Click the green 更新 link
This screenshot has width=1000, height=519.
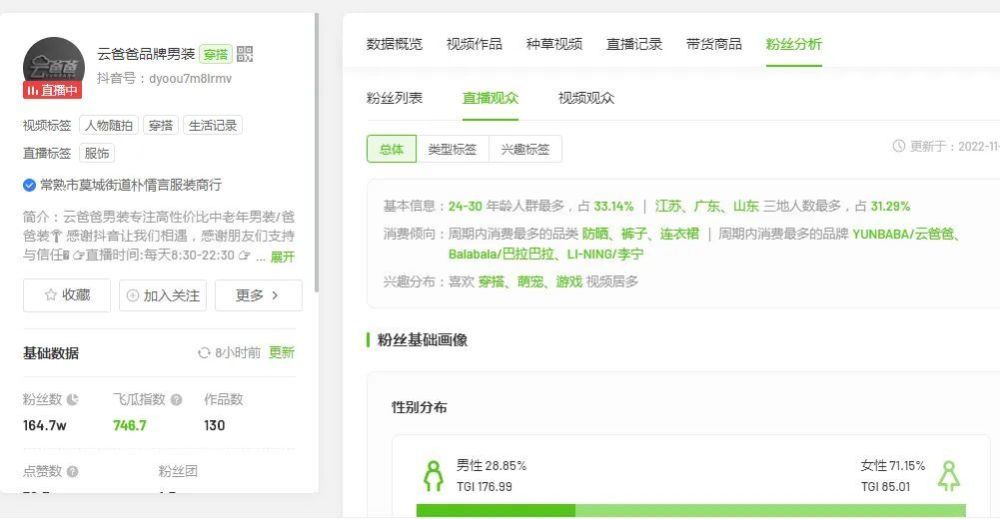(281, 353)
